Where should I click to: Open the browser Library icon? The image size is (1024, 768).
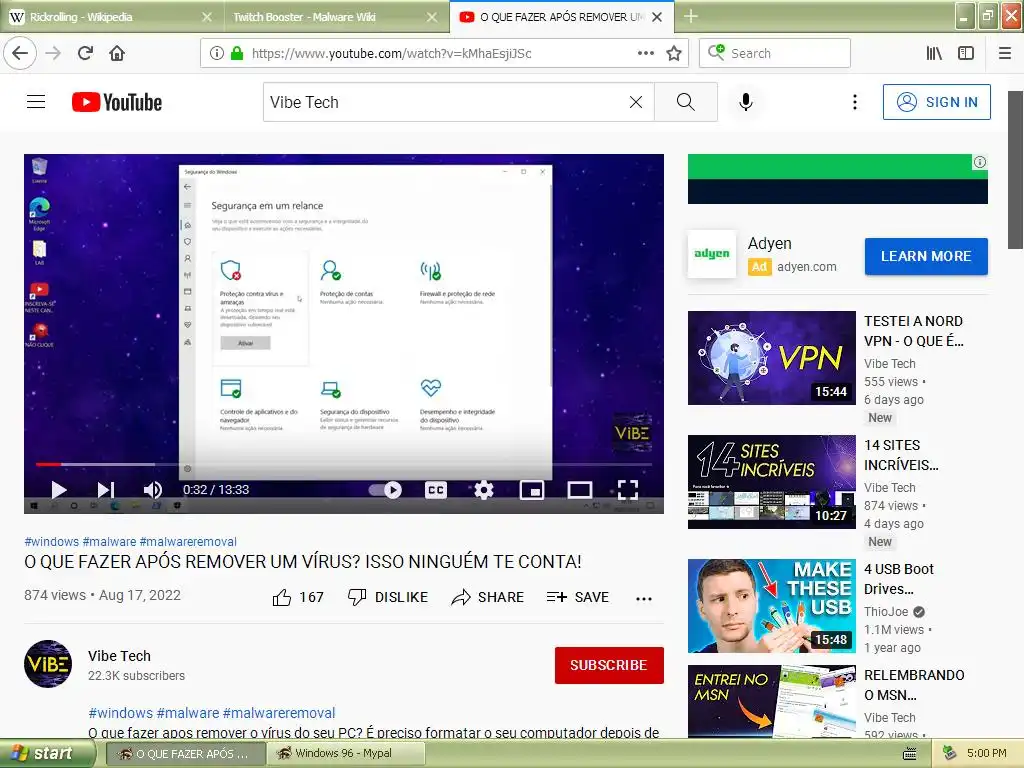click(934, 54)
